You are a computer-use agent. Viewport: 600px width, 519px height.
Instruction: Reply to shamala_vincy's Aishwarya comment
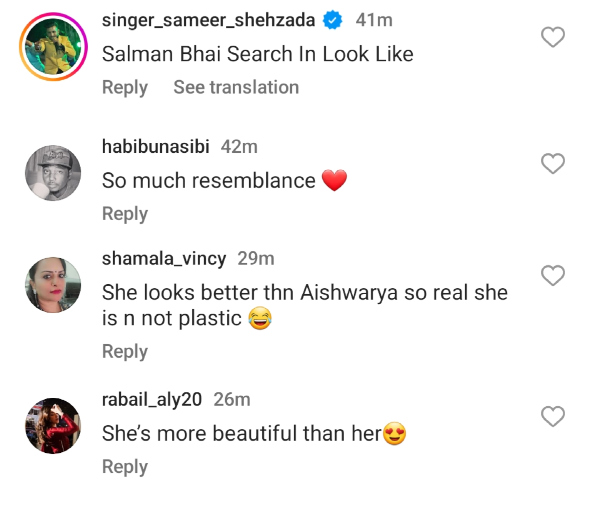click(125, 351)
